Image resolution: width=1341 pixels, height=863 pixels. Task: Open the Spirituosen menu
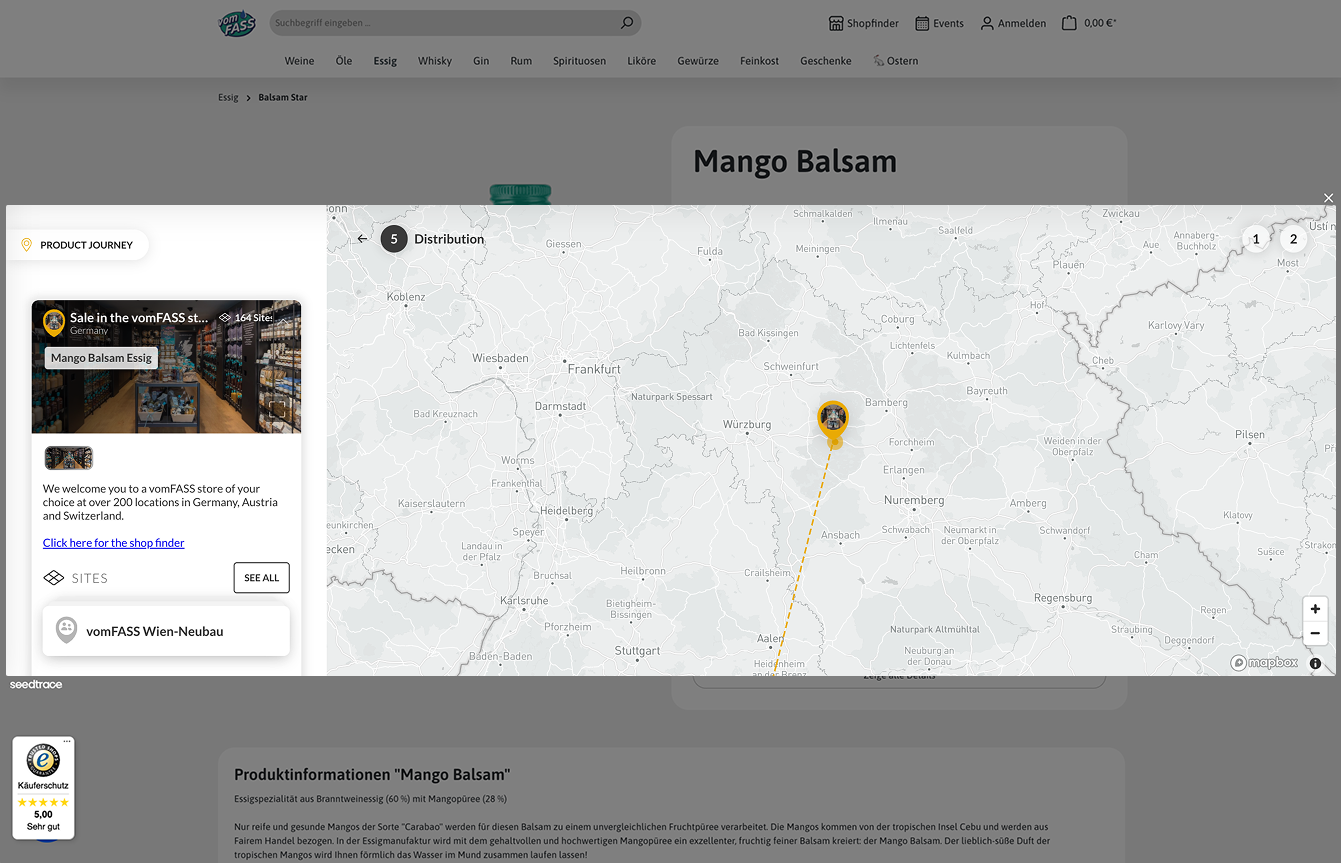click(579, 61)
